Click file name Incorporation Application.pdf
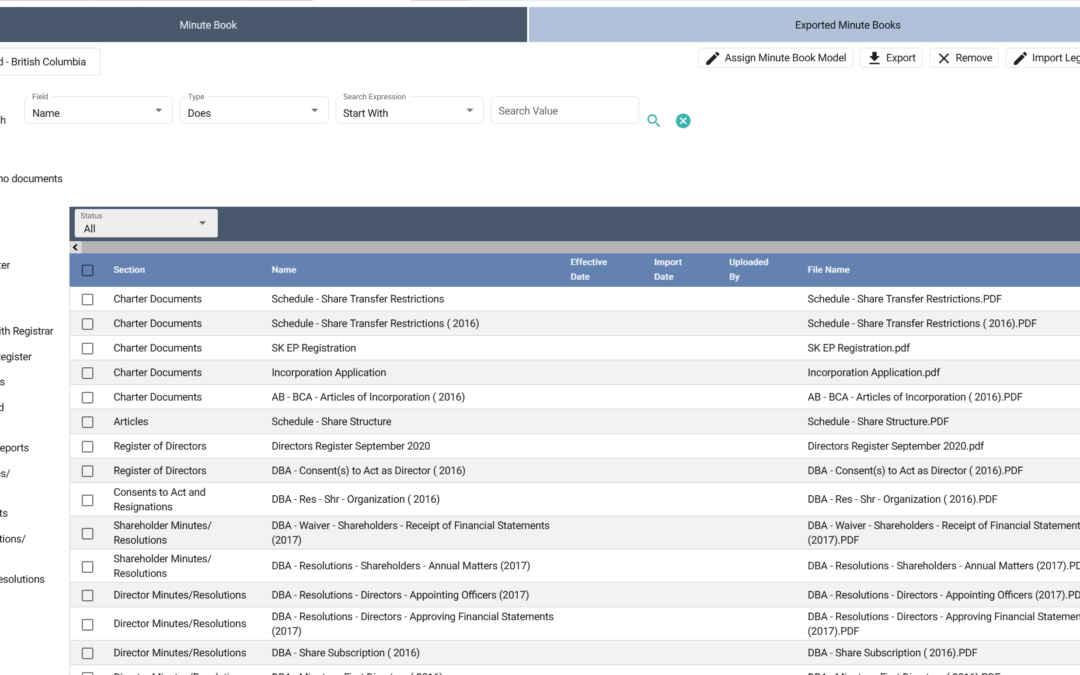This screenshot has height=675, width=1080. coord(873,373)
